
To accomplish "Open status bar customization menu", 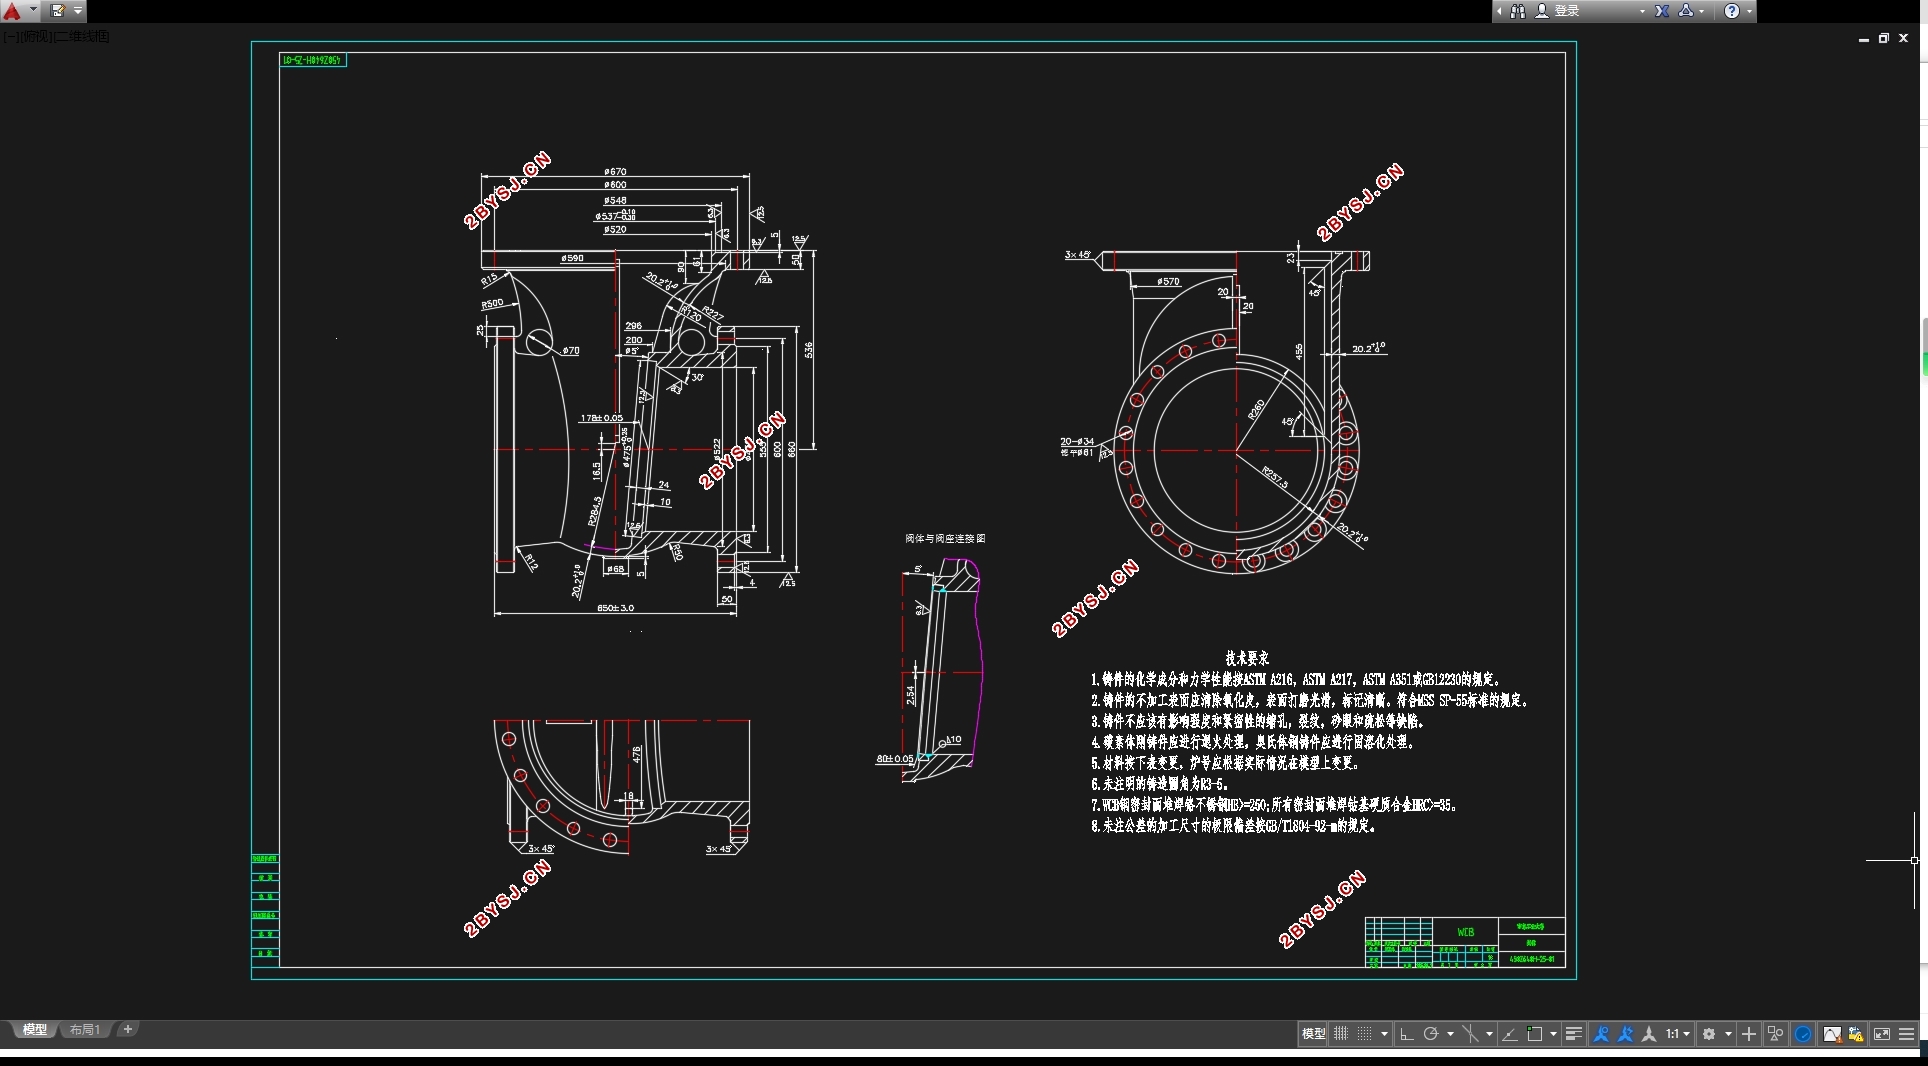I will coord(1907,1034).
